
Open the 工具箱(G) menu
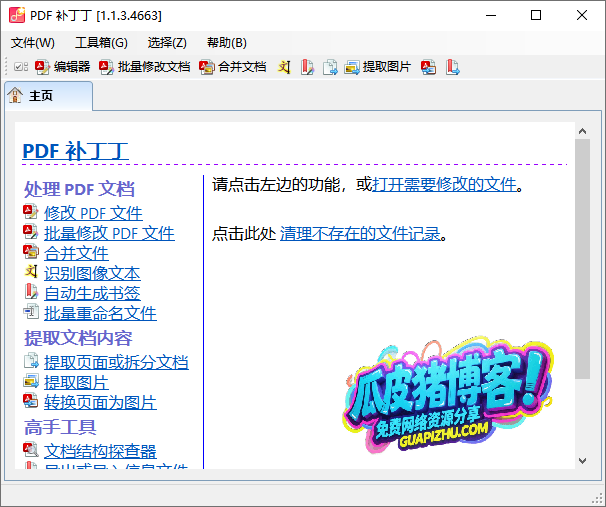(101, 43)
